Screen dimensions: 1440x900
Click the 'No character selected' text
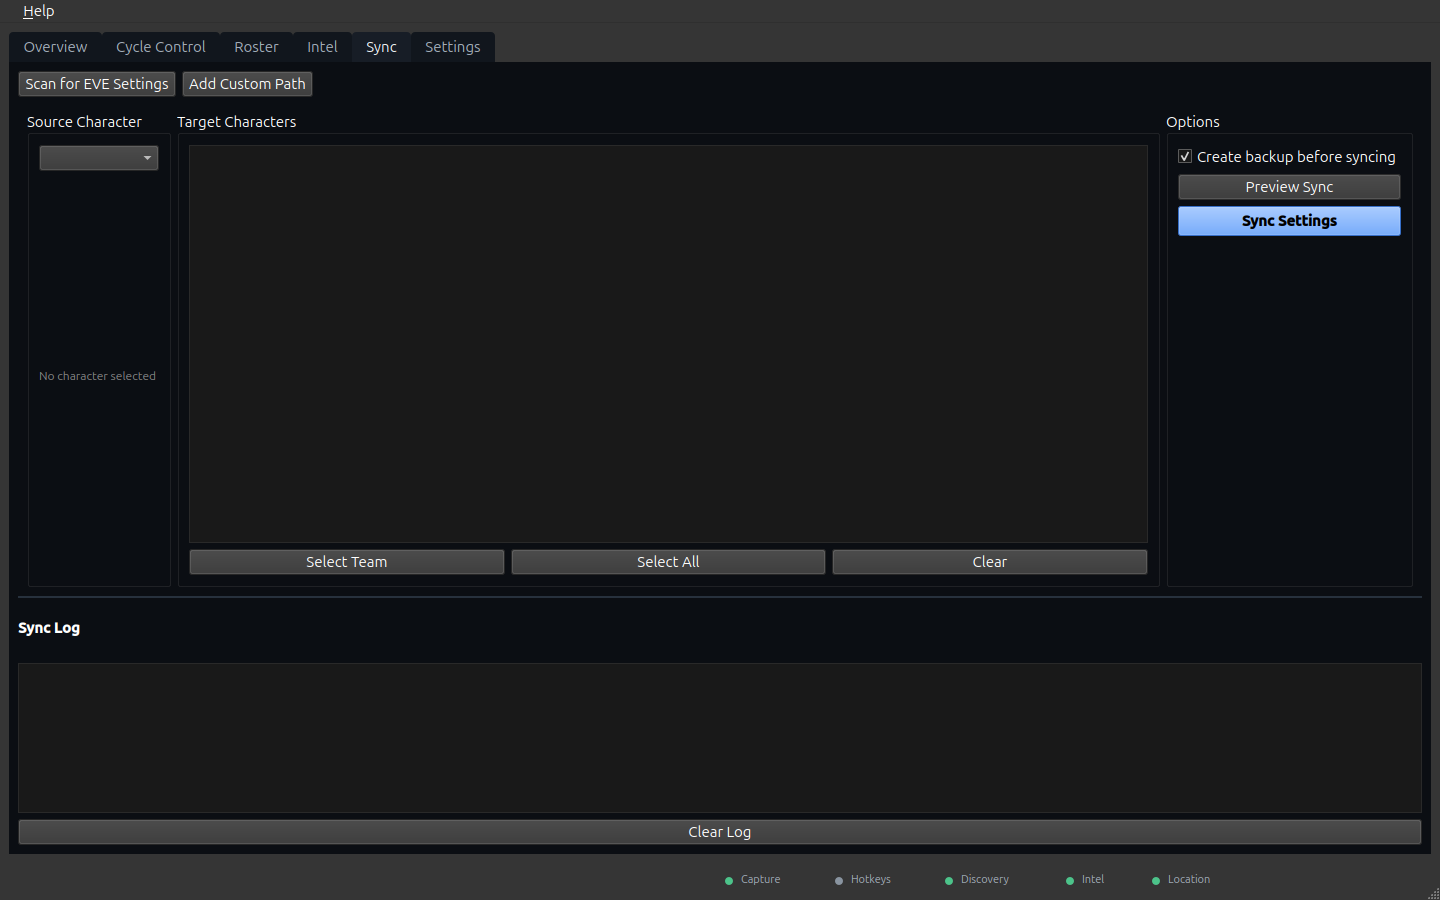[97, 376]
